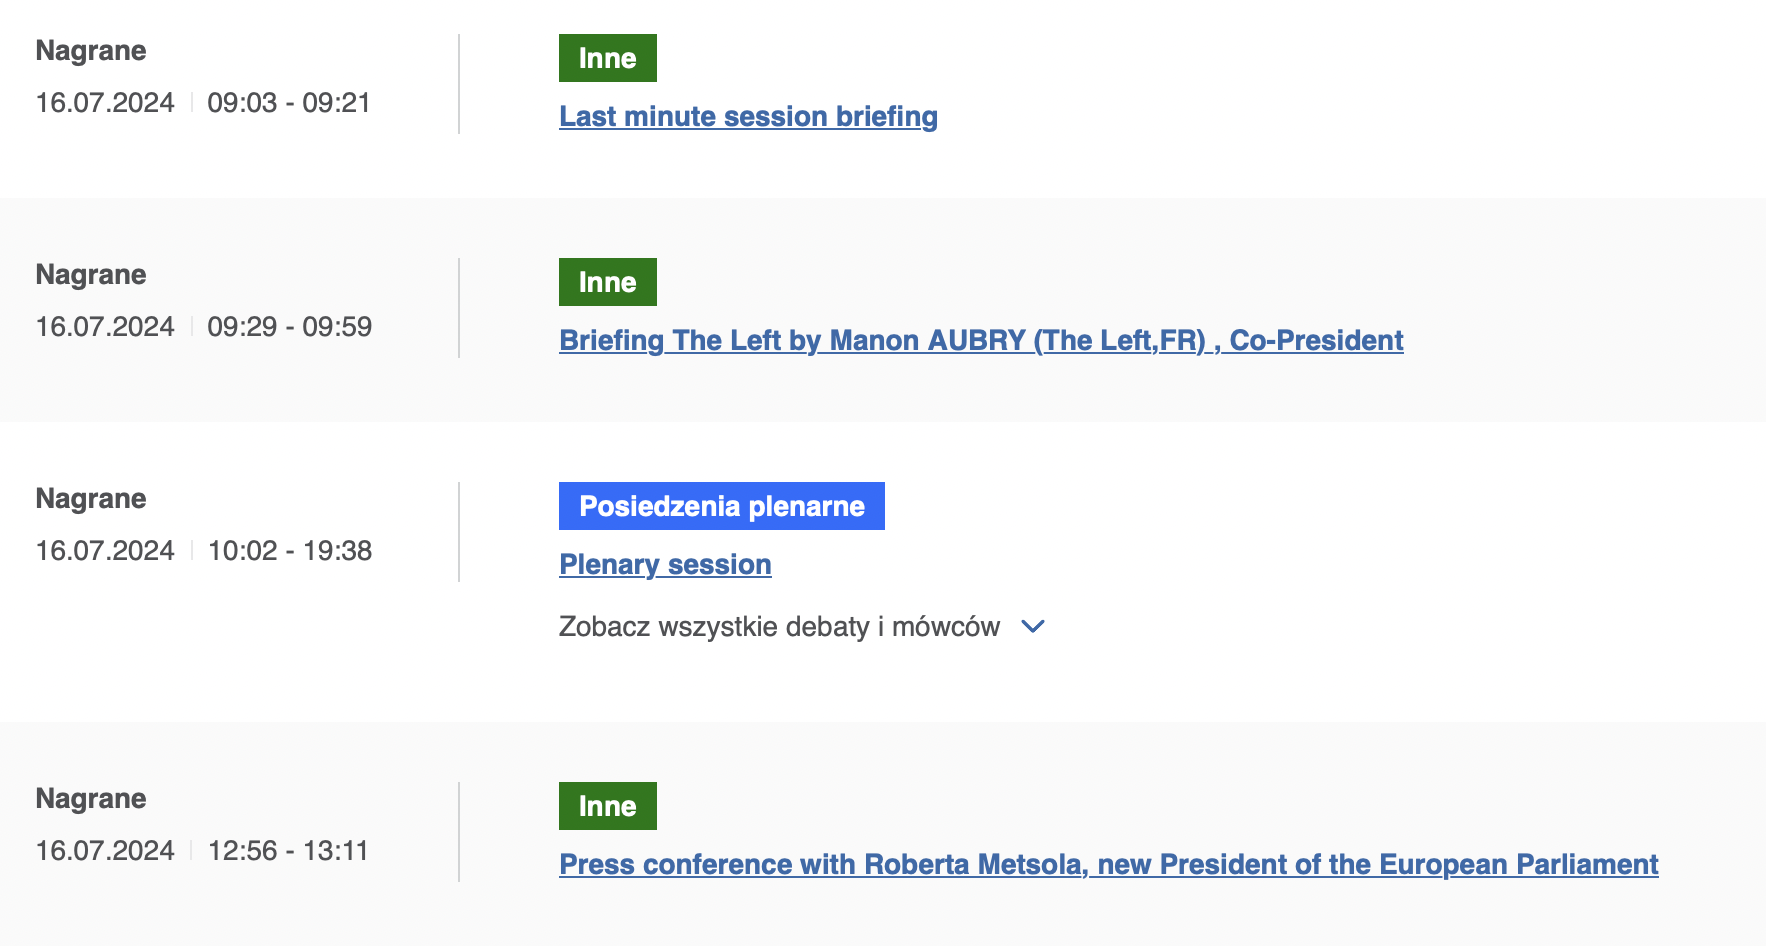Click the 09:29 - 09:59 time range
This screenshot has height=946, width=1766.
pos(290,327)
